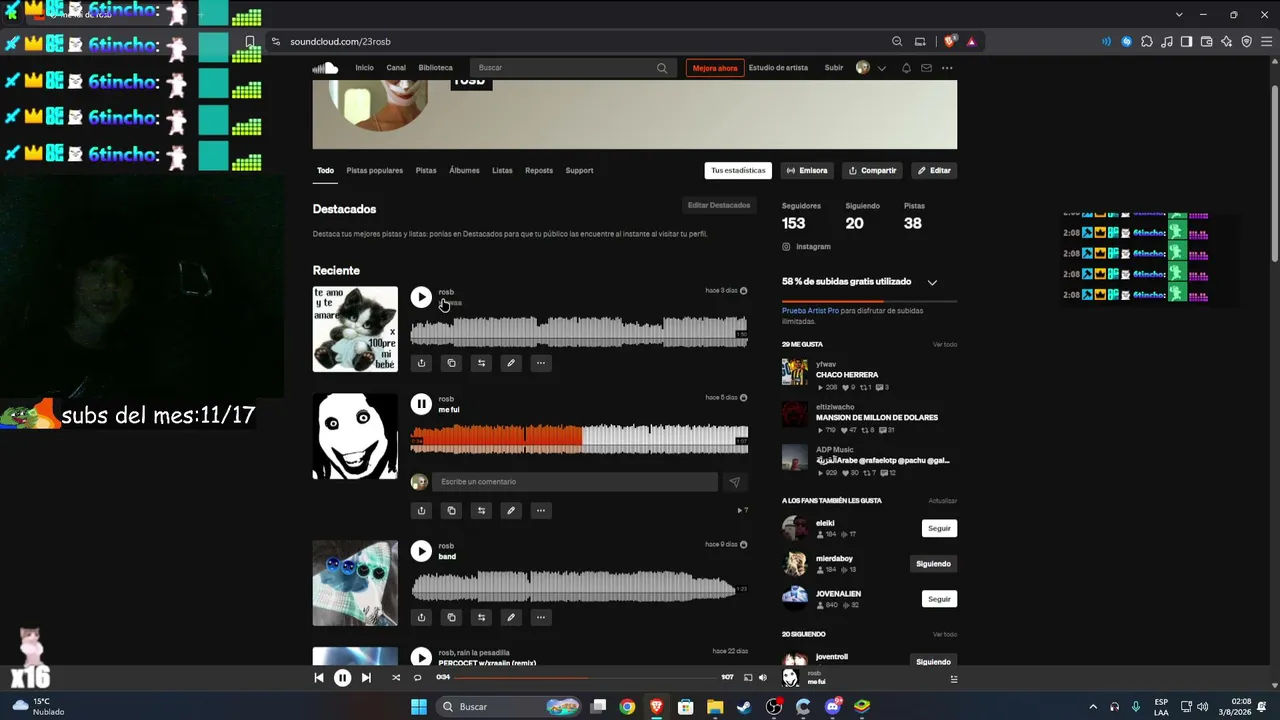Play the "band" track

(x=421, y=551)
